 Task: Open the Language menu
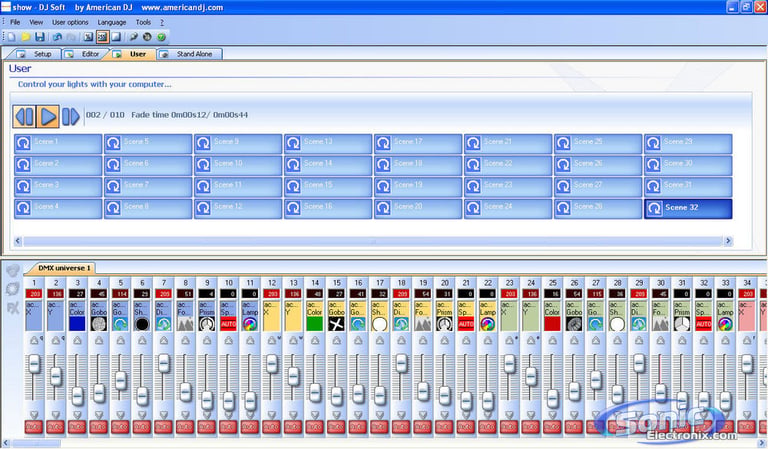(112, 22)
